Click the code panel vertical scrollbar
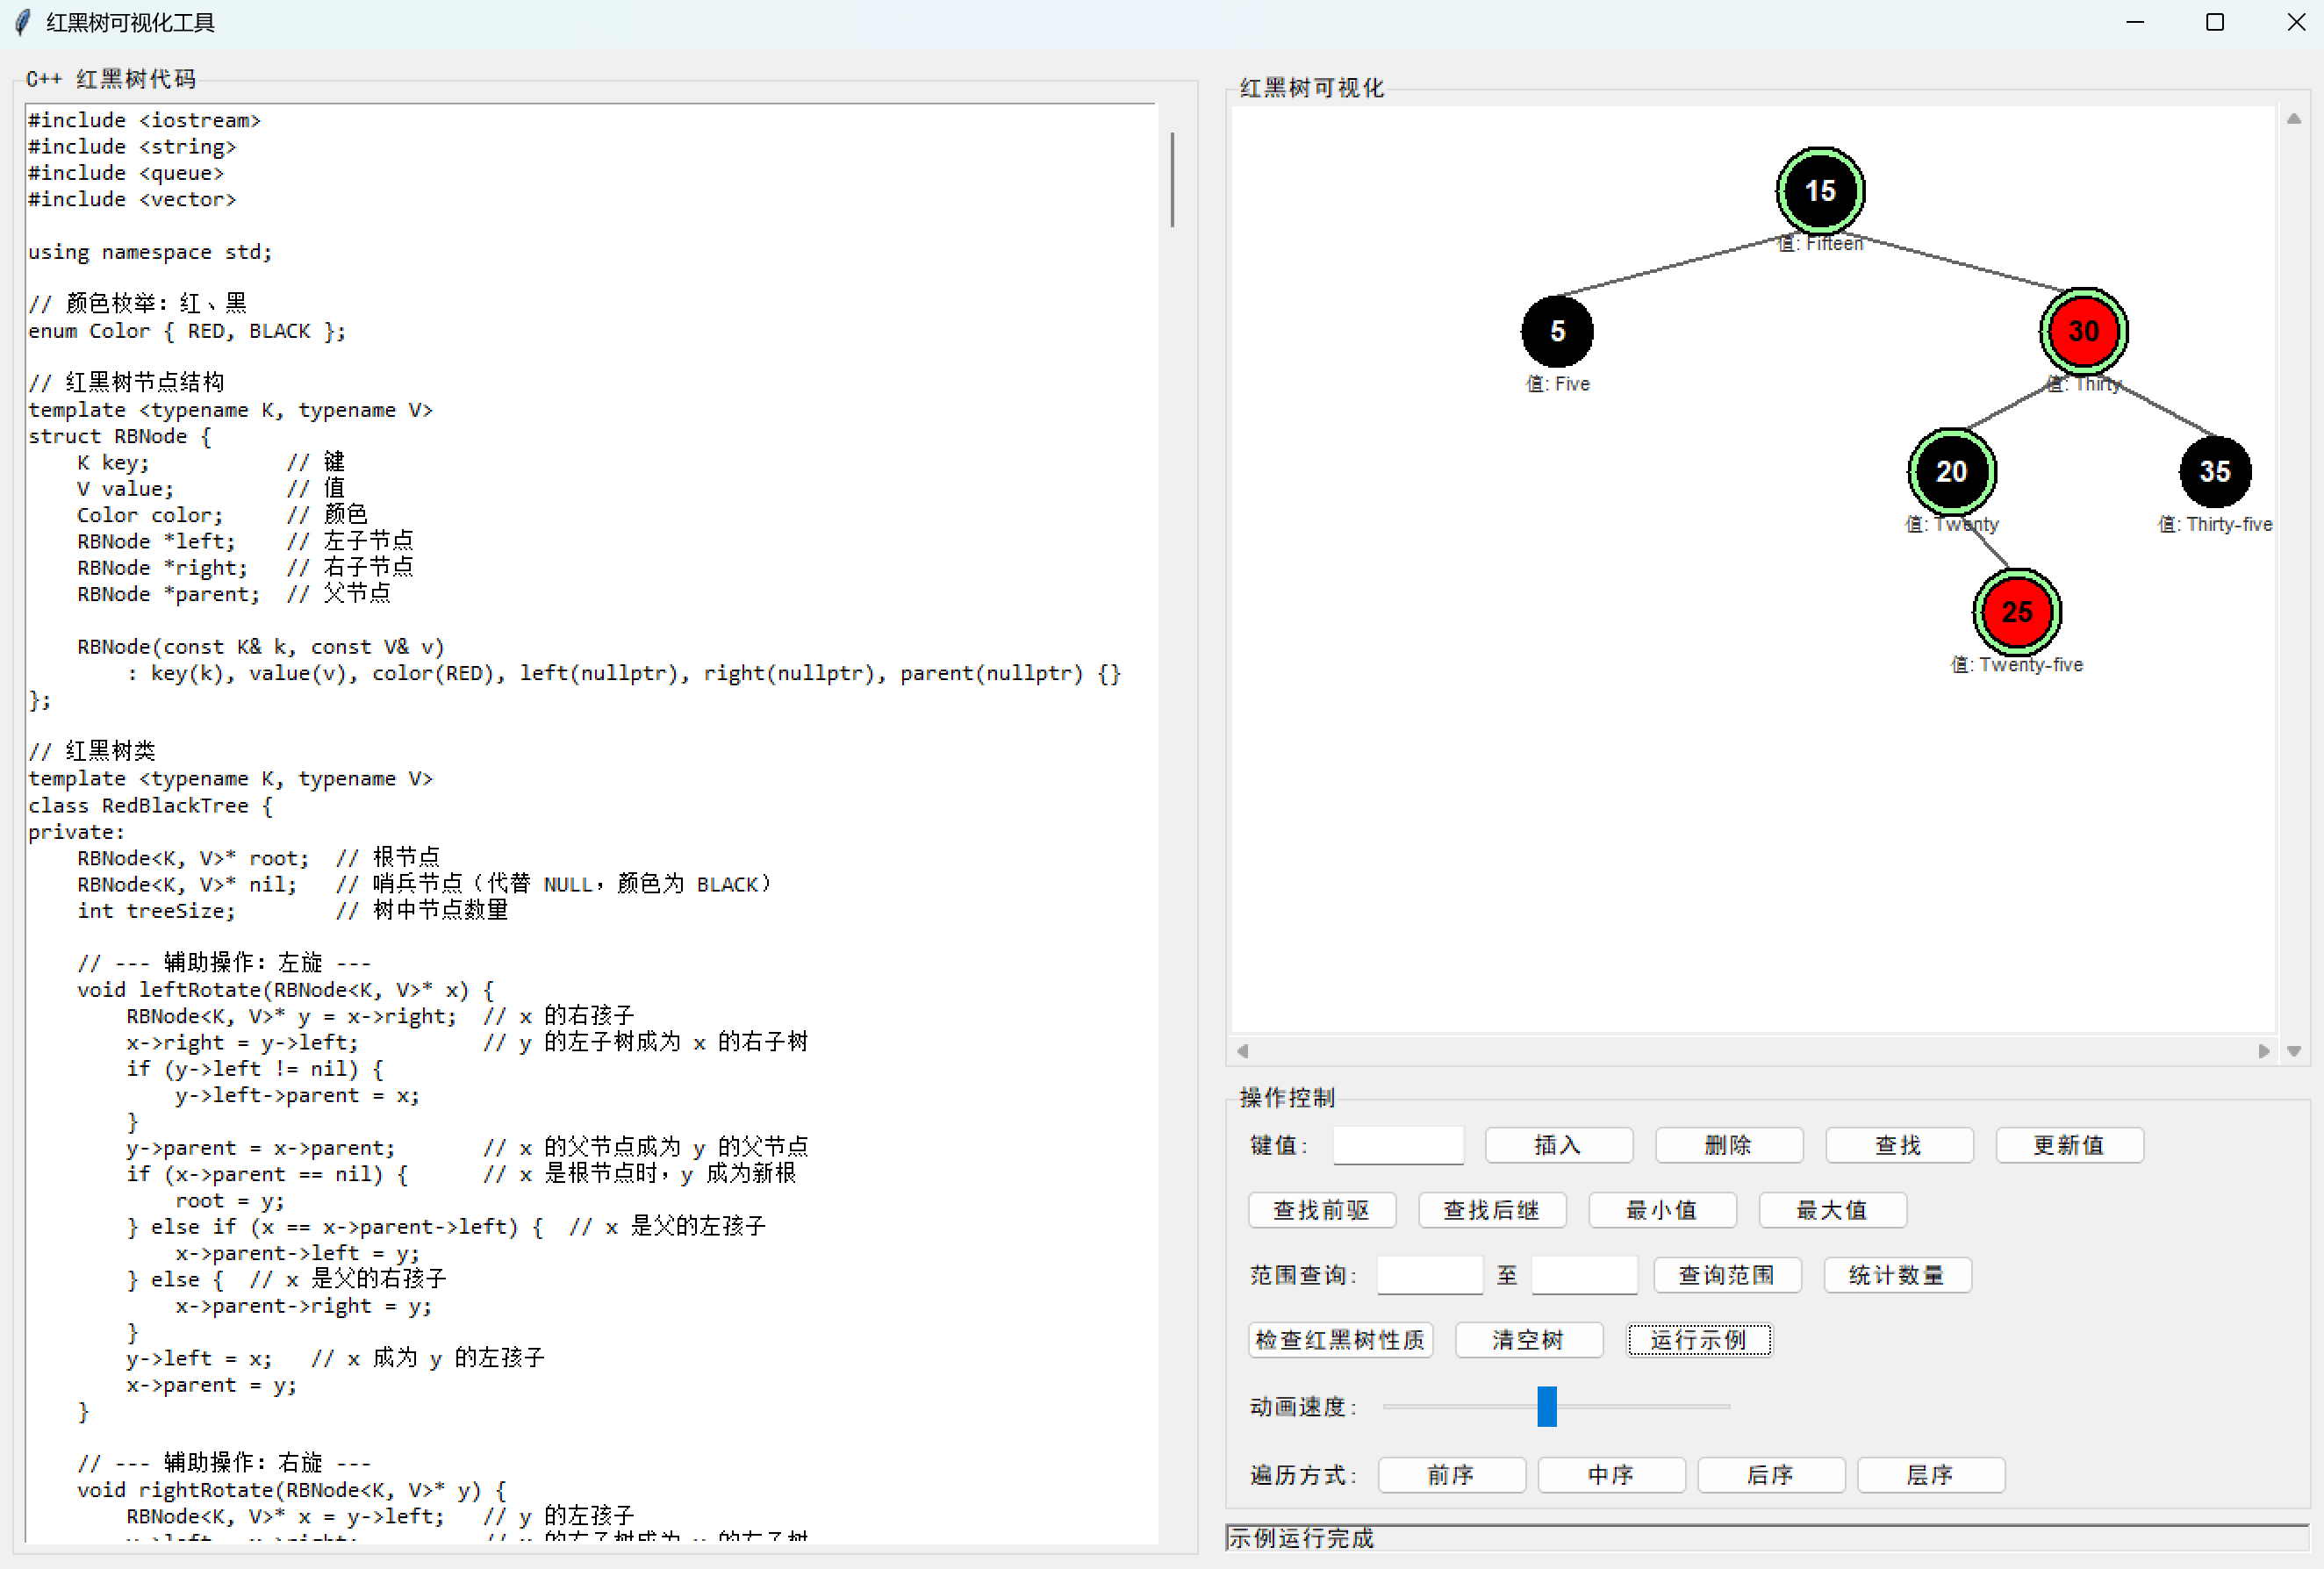 click(x=1172, y=180)
